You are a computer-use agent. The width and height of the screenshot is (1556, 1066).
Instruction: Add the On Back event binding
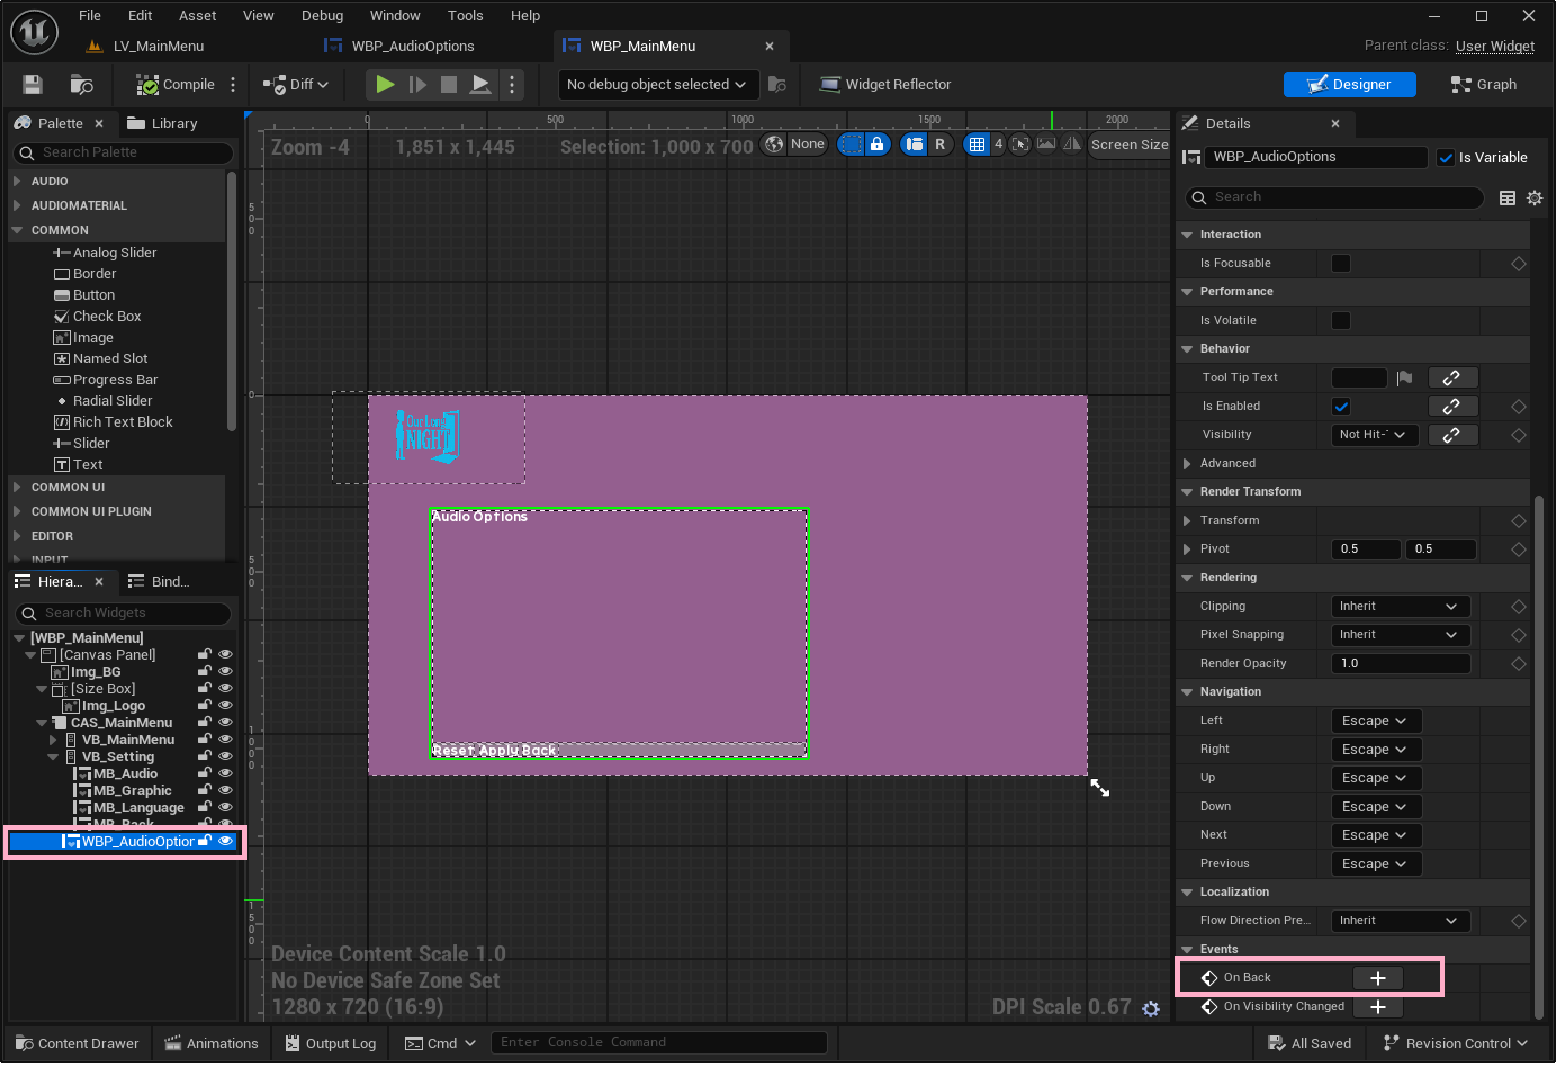(1377, 978)
